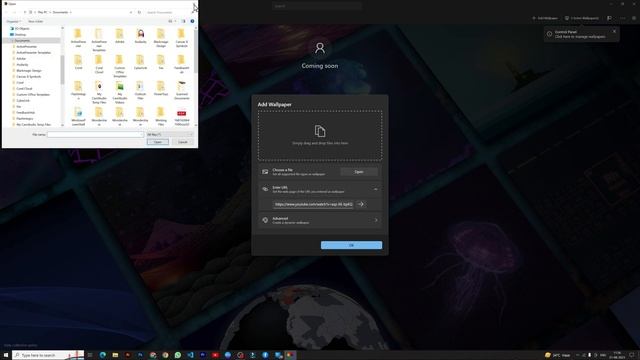Expand the Advanced section chevron
This screenshot has width=640, height=360.
[x=376, y=220]
